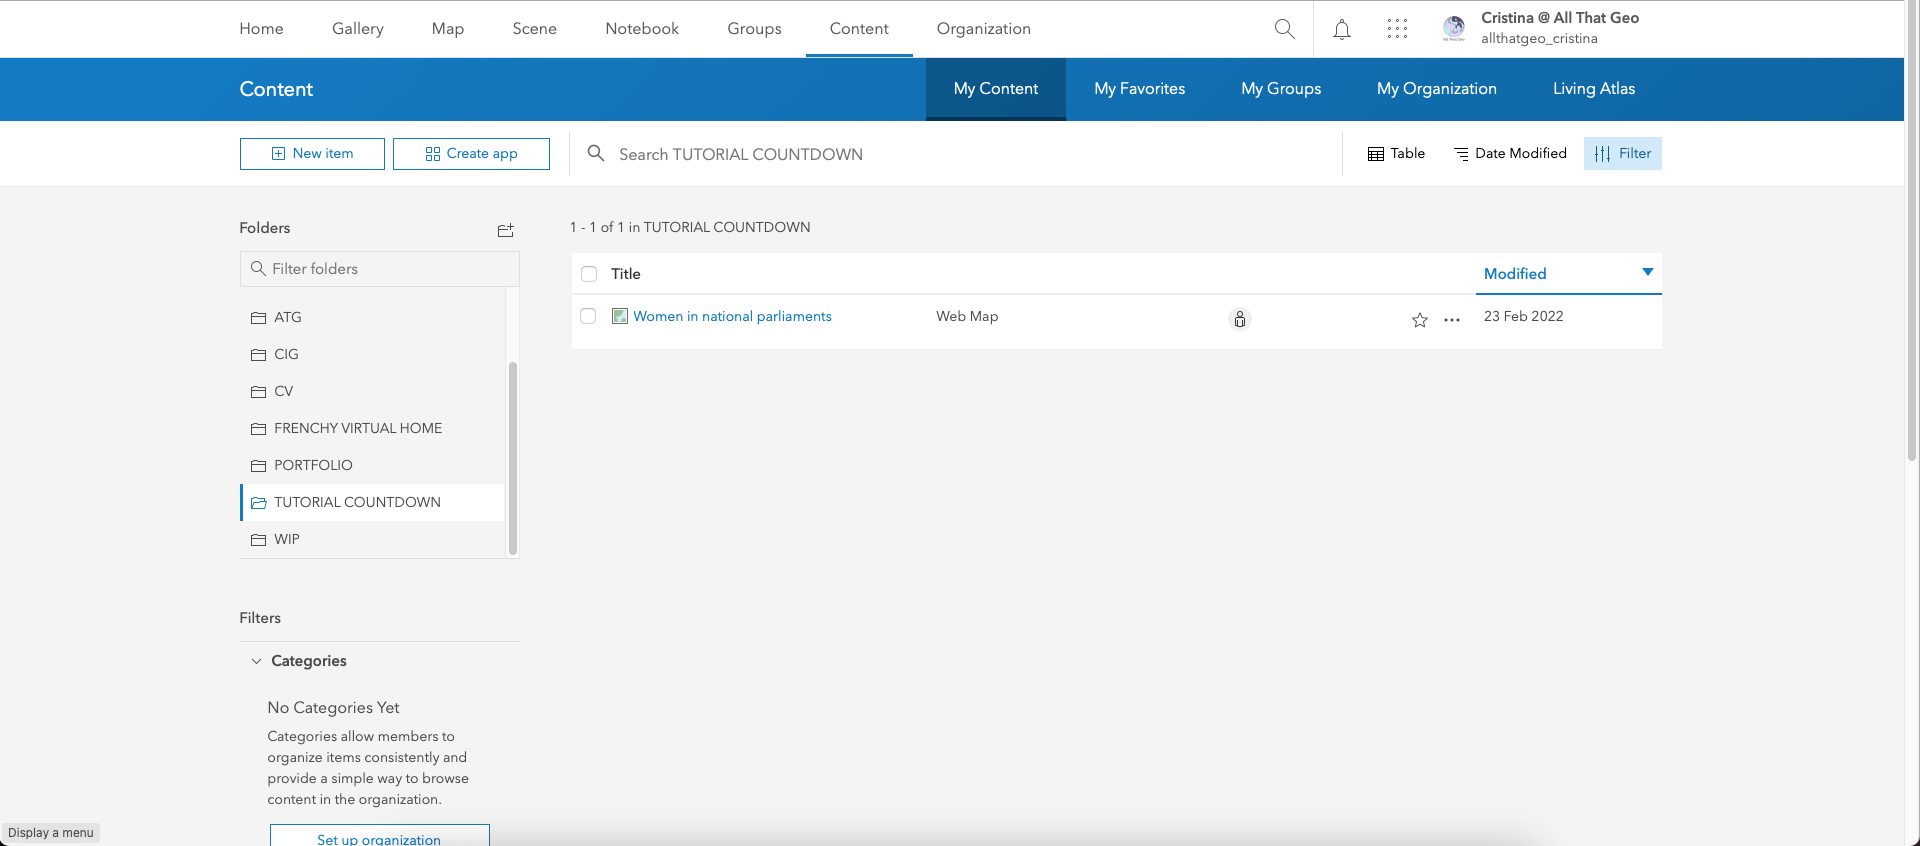Click the Web Map thumbnail icon

(620, 316)
